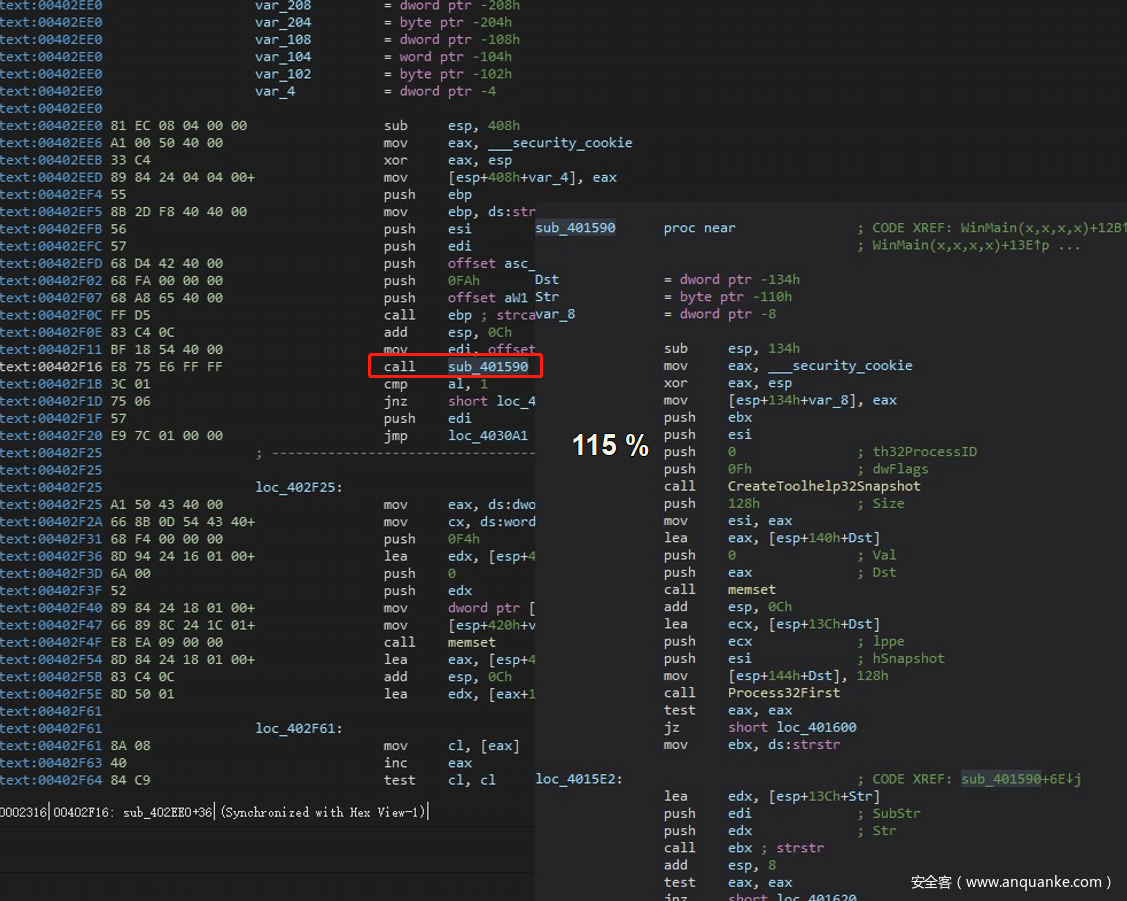Viewport: 1127px width, 901px height.
Task: Select the var_4 variable definition
Action: tap(275, 91)
